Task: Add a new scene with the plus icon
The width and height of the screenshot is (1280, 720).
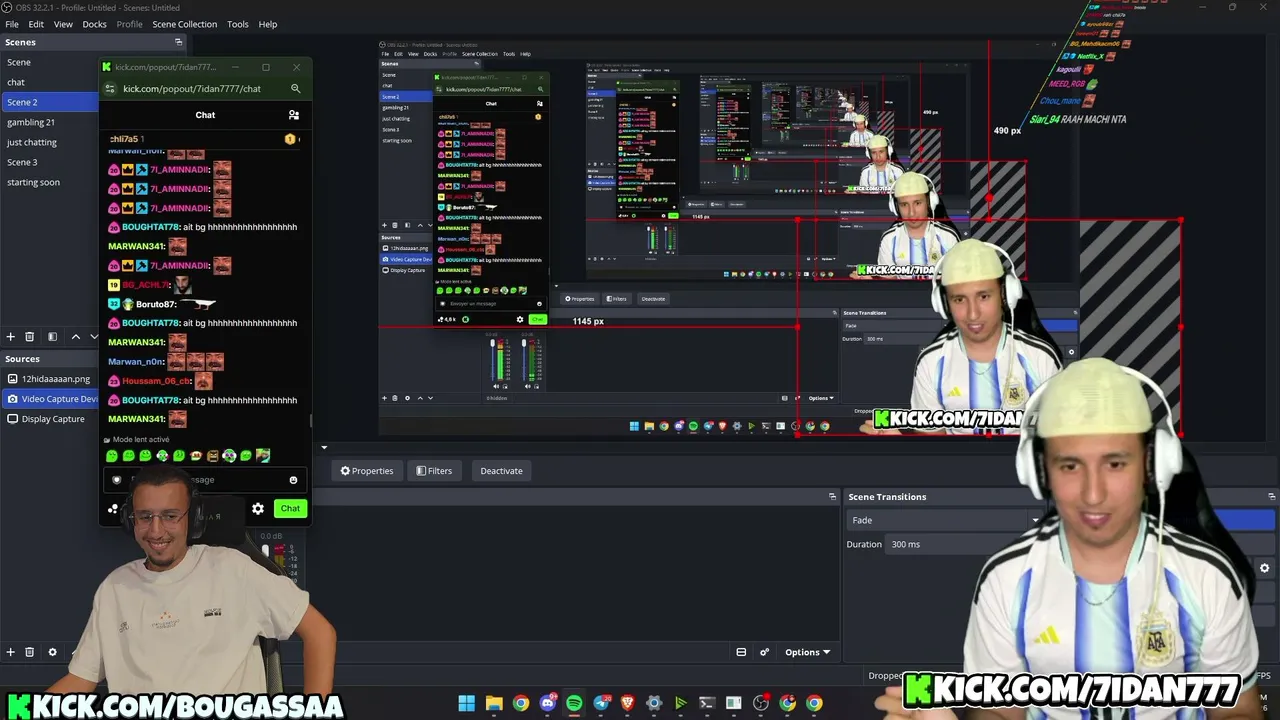Action: [x=11, y=337]
